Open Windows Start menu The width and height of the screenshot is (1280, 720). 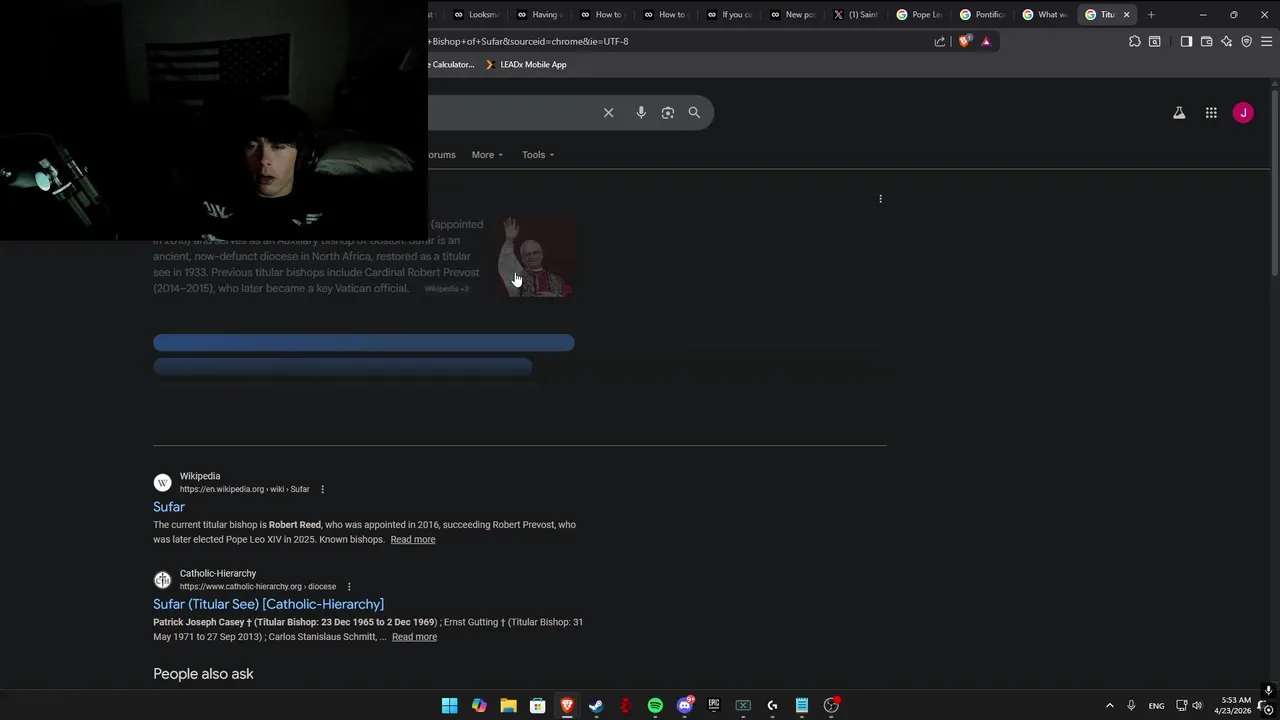(450, 706)
